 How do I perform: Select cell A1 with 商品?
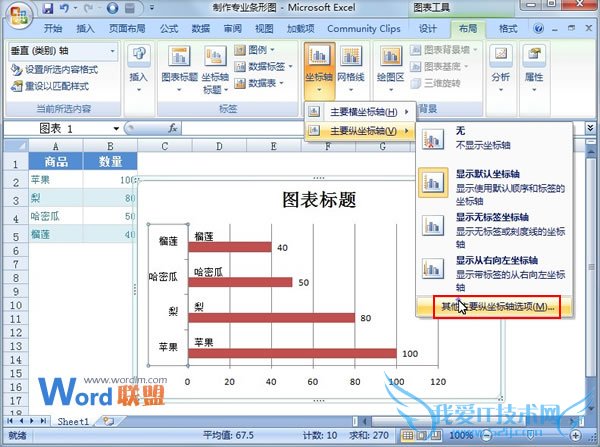[56, 162]
